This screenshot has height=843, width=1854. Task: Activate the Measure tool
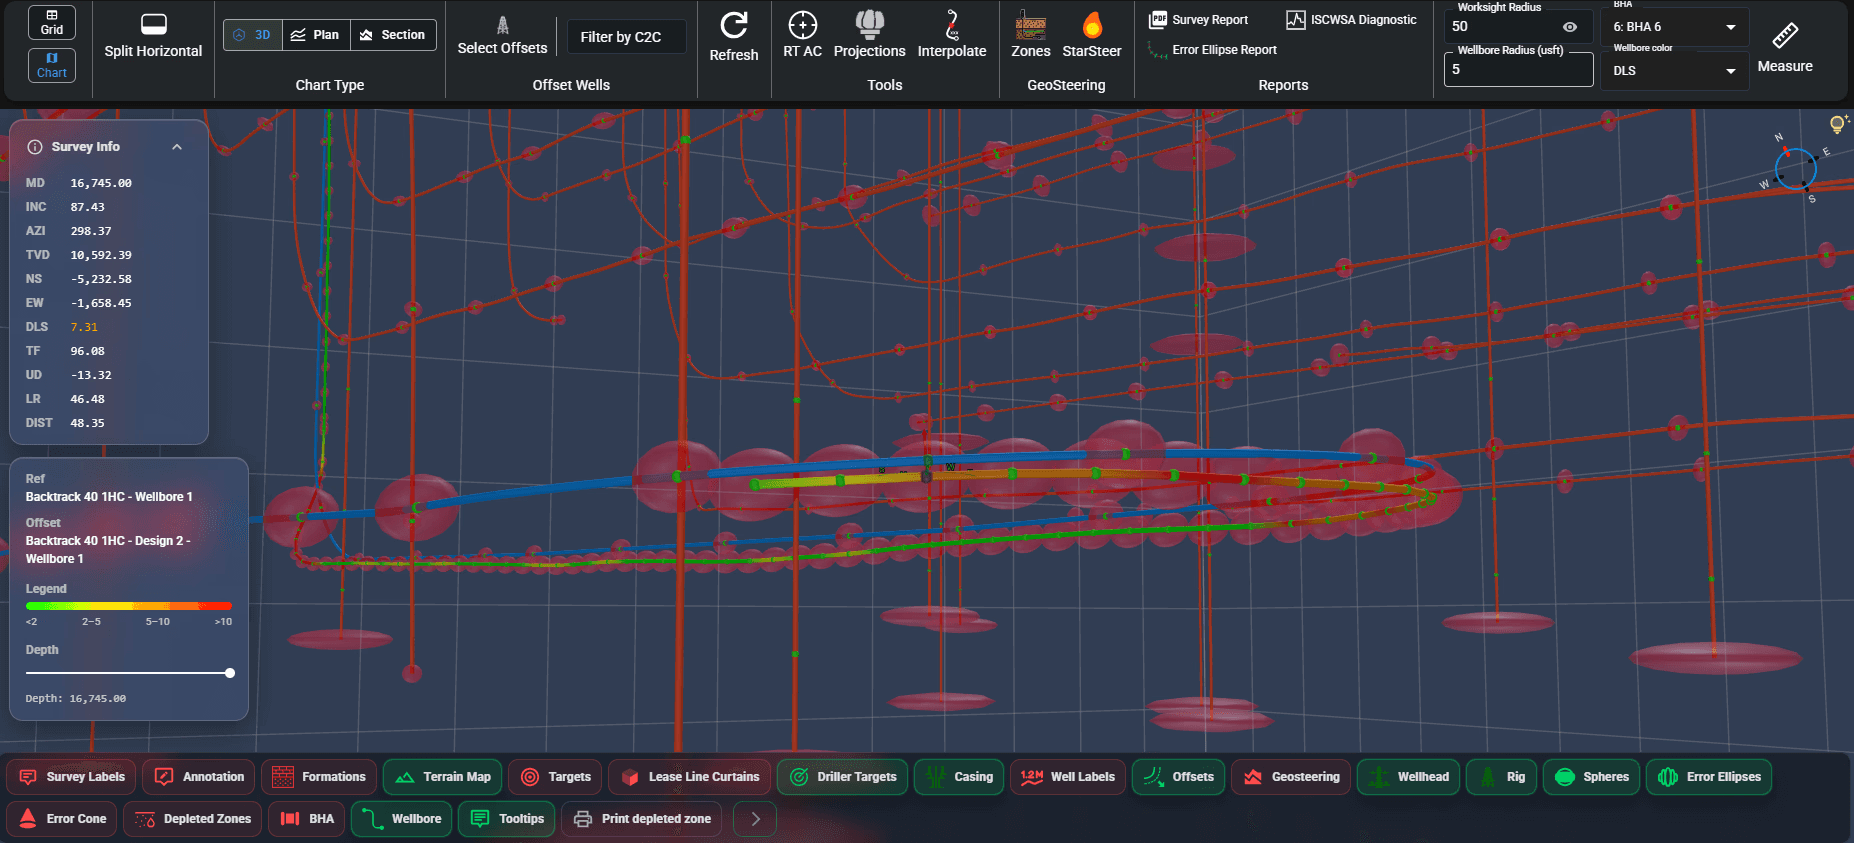pos(1785,48)
